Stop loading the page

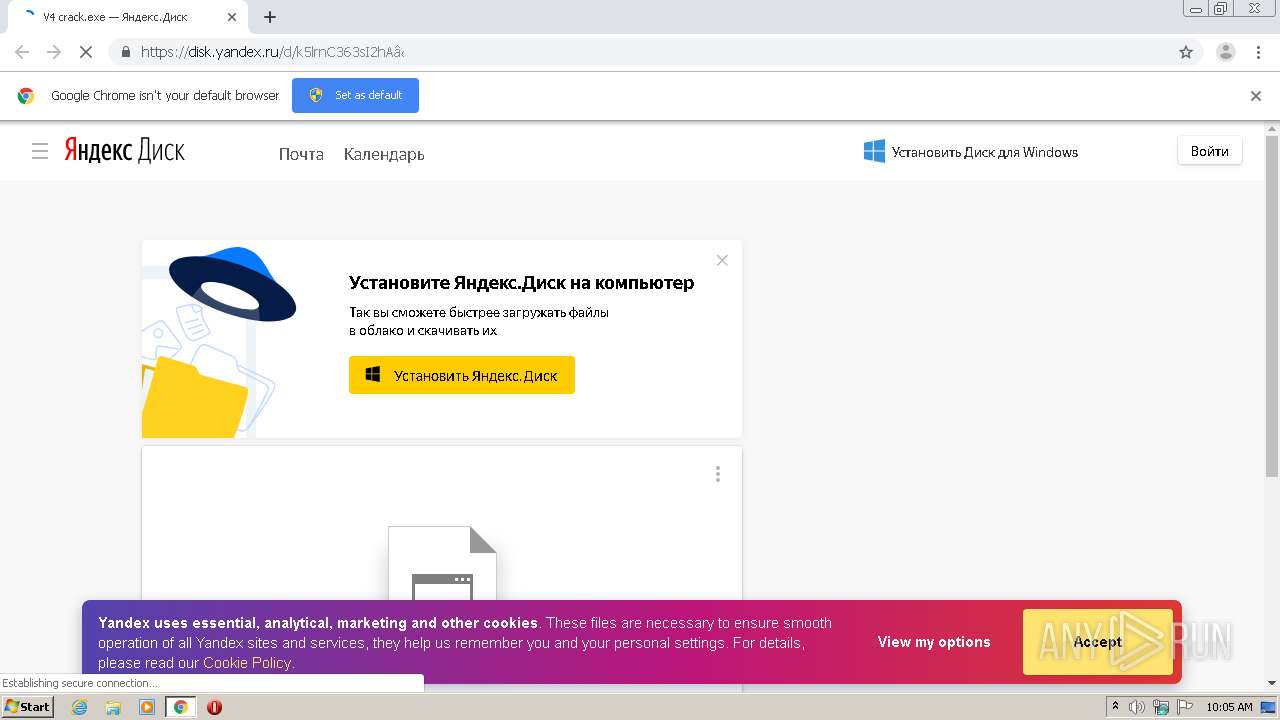tap(86, 52)
